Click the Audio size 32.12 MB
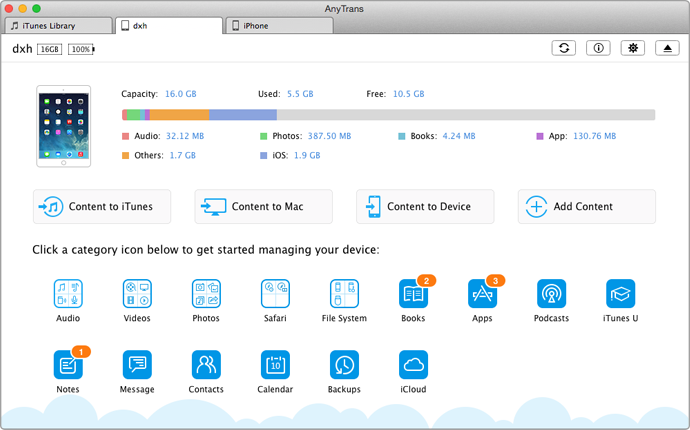 [185, 136]
